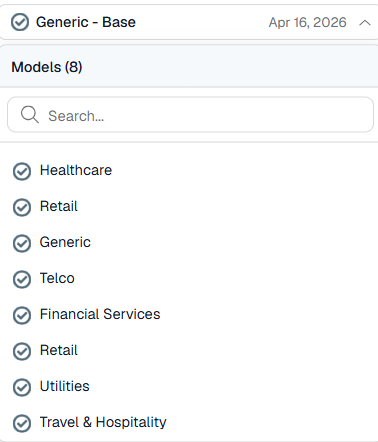378x442 pixels.
Task: Click the checkmark icon next to Telco
Action: tap(22, 279)
